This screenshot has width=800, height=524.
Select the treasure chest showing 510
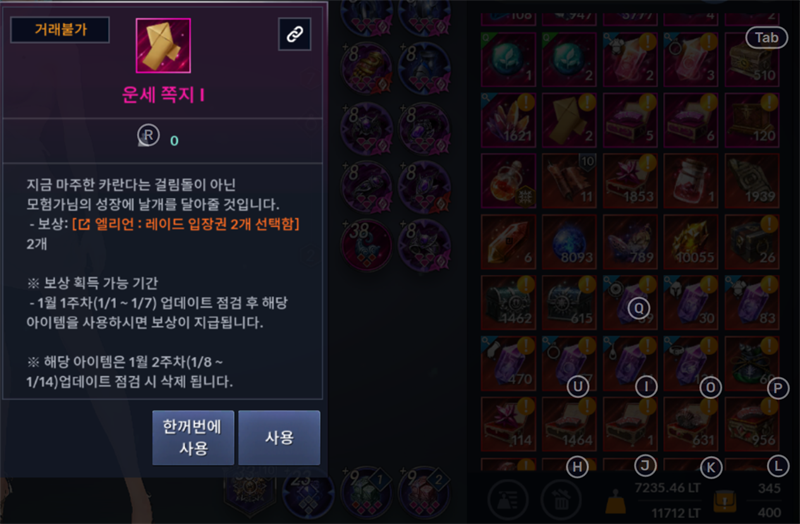pos(752,59)
